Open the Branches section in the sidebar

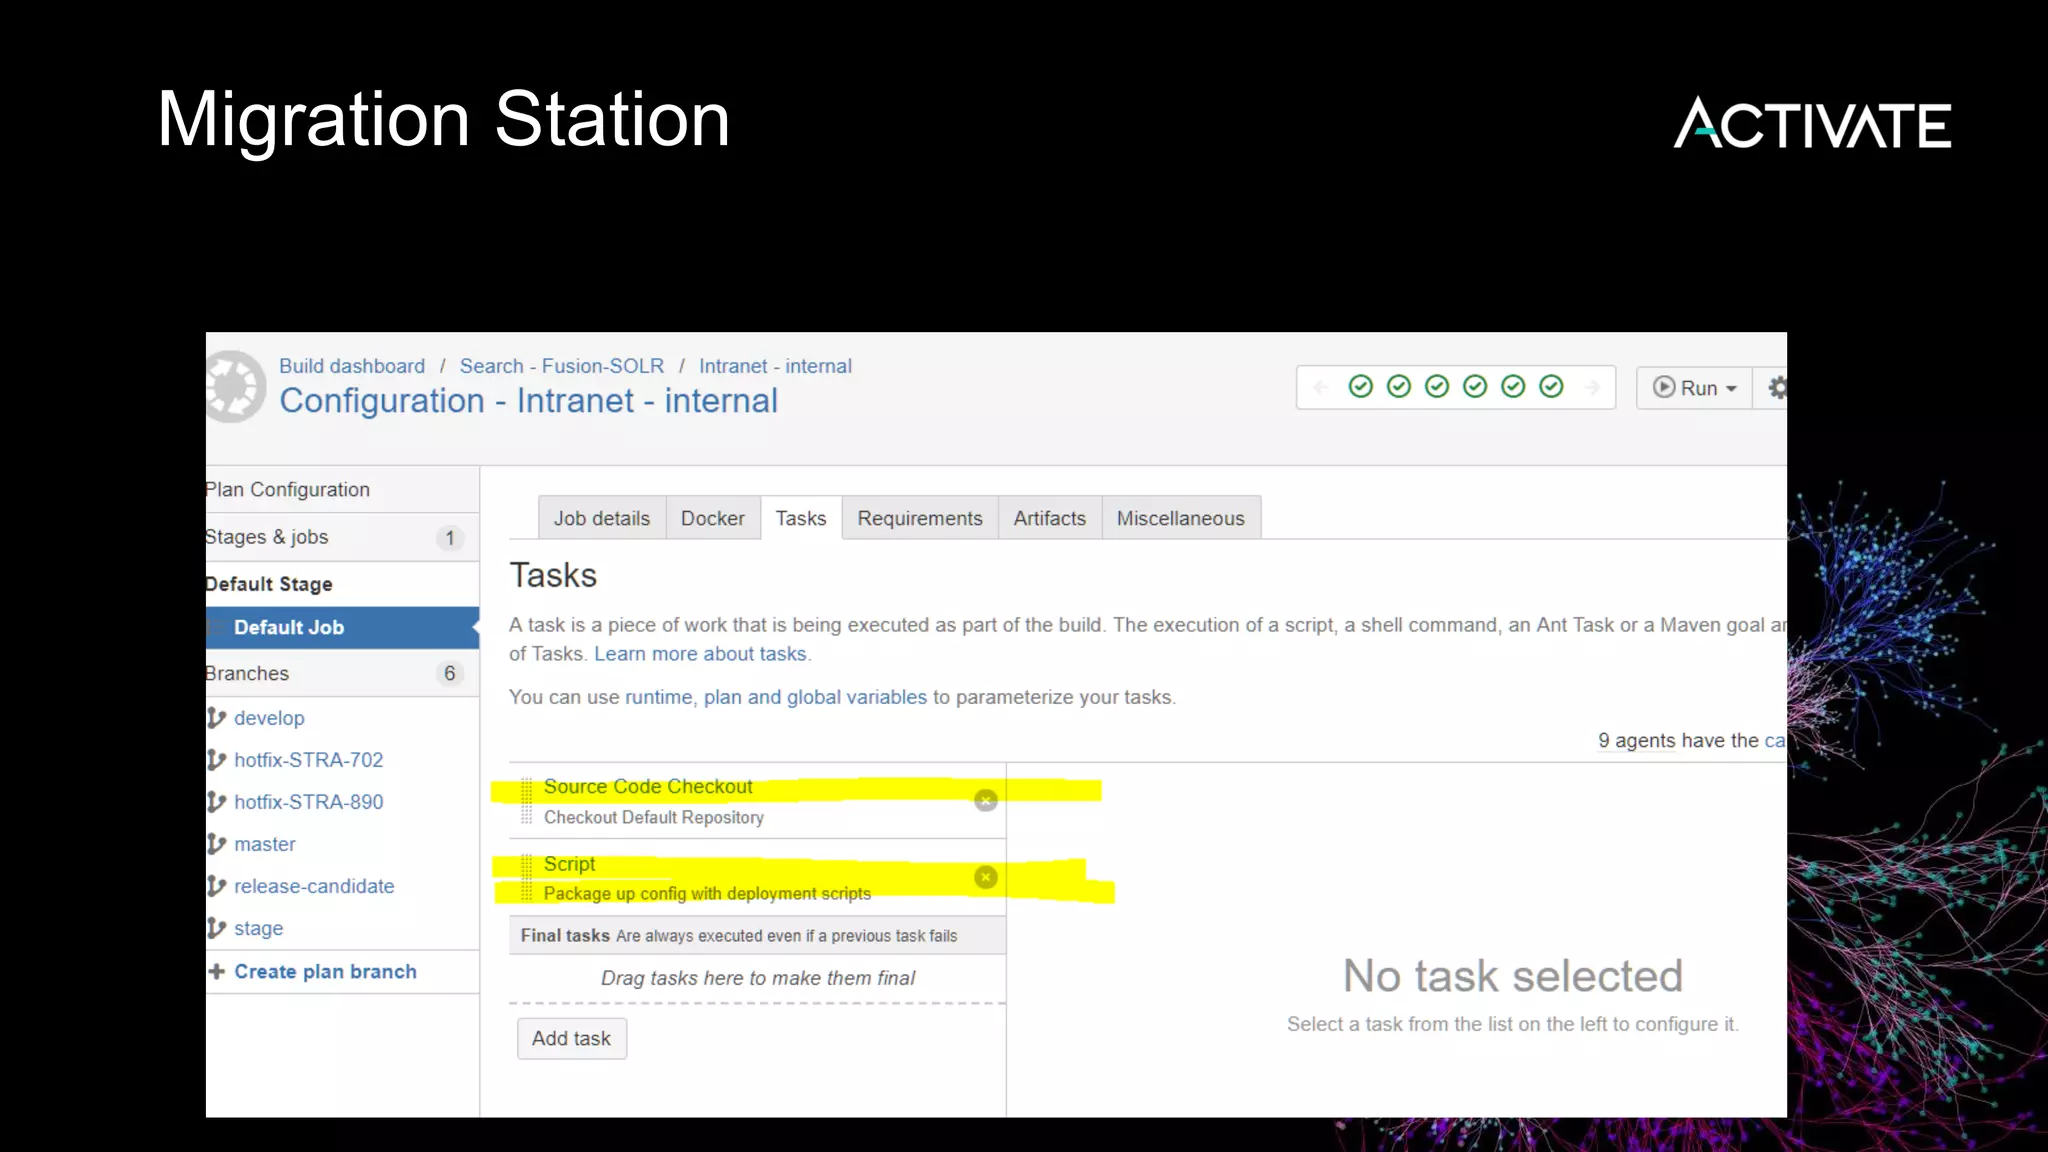342,673
